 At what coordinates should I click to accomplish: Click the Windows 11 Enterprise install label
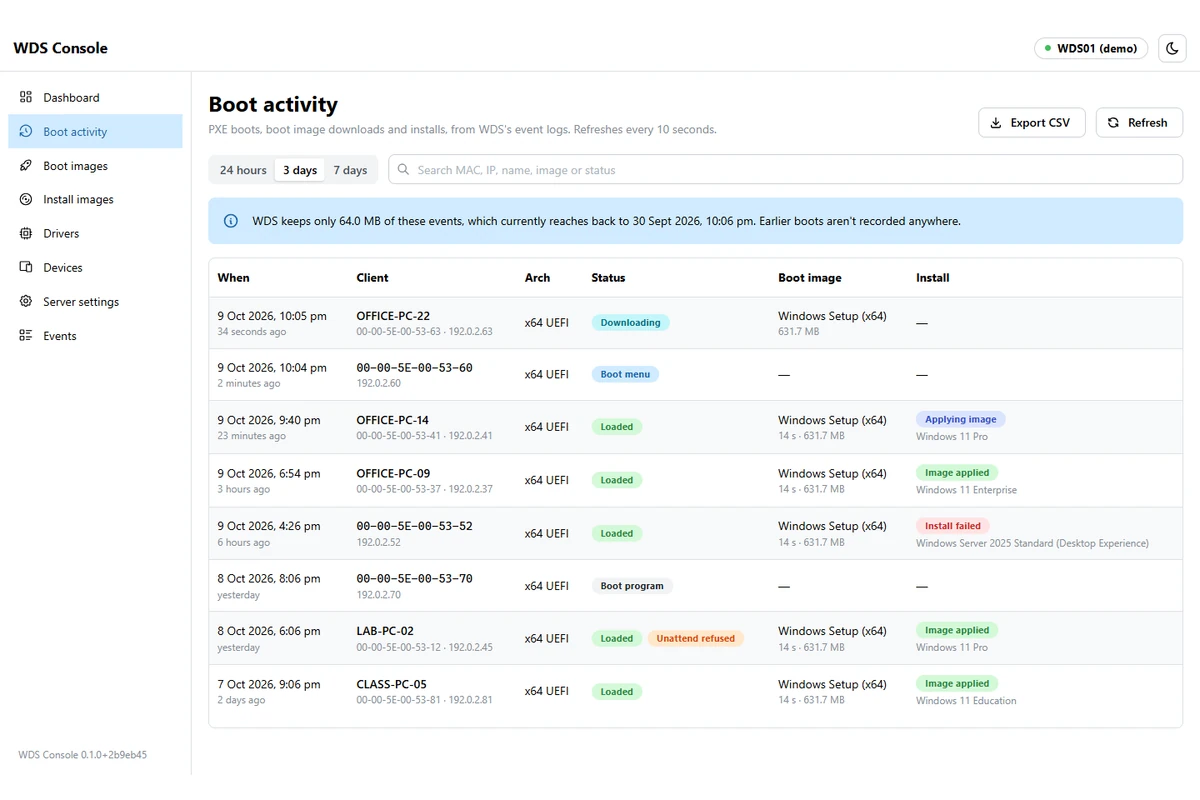pos(966,490)
